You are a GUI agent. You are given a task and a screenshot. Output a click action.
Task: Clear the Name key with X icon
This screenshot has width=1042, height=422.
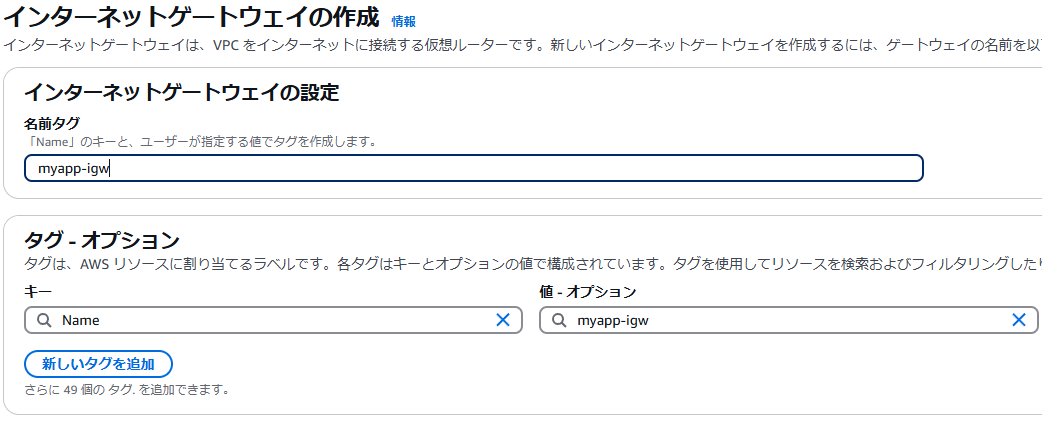click(503, 320)
